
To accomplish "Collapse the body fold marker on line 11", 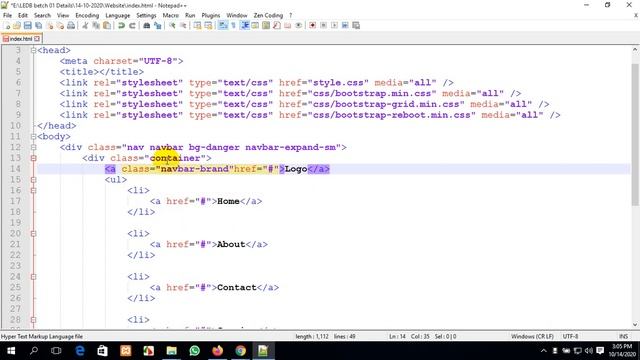I will [x=33, y=137].
